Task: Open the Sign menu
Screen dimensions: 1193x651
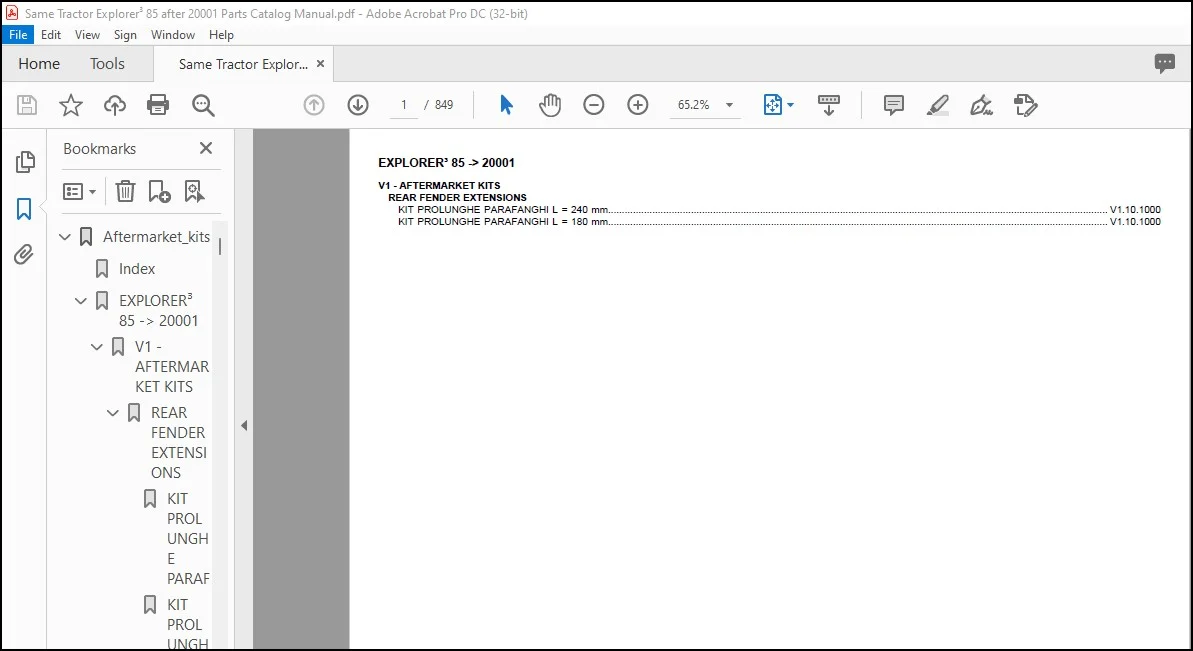Action: point(126,35)
